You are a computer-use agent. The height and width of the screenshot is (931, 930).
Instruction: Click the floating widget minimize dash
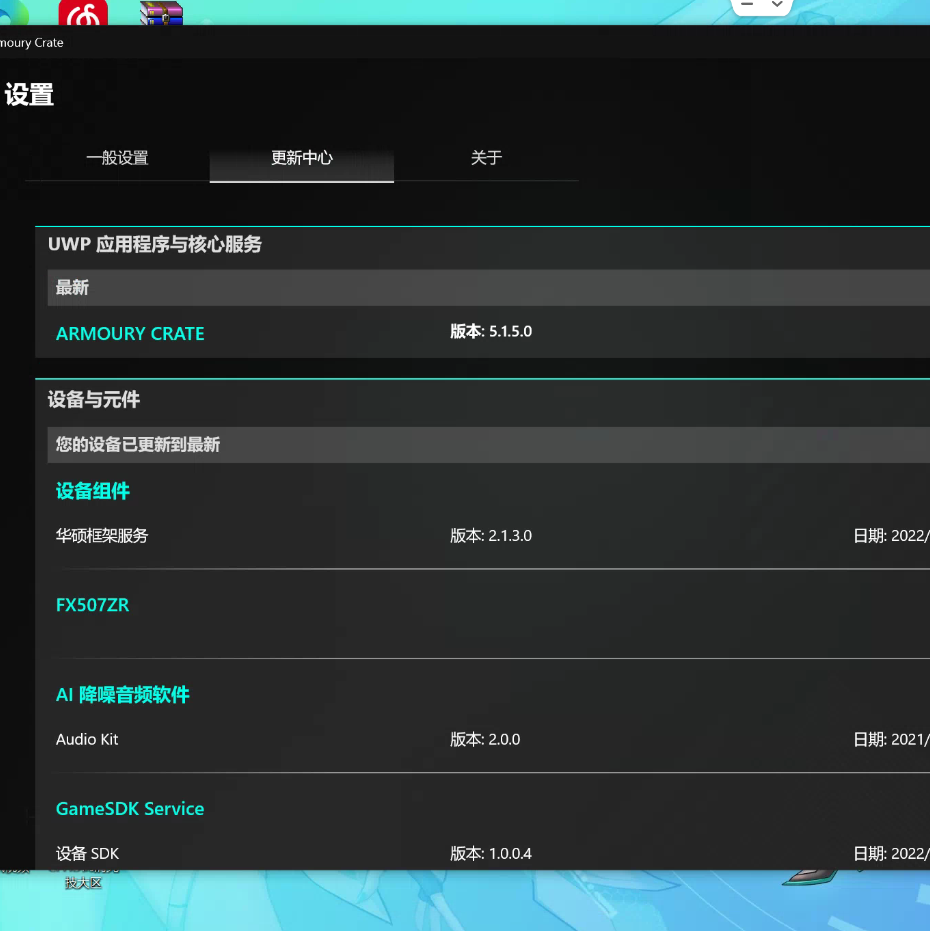[747, 4]
